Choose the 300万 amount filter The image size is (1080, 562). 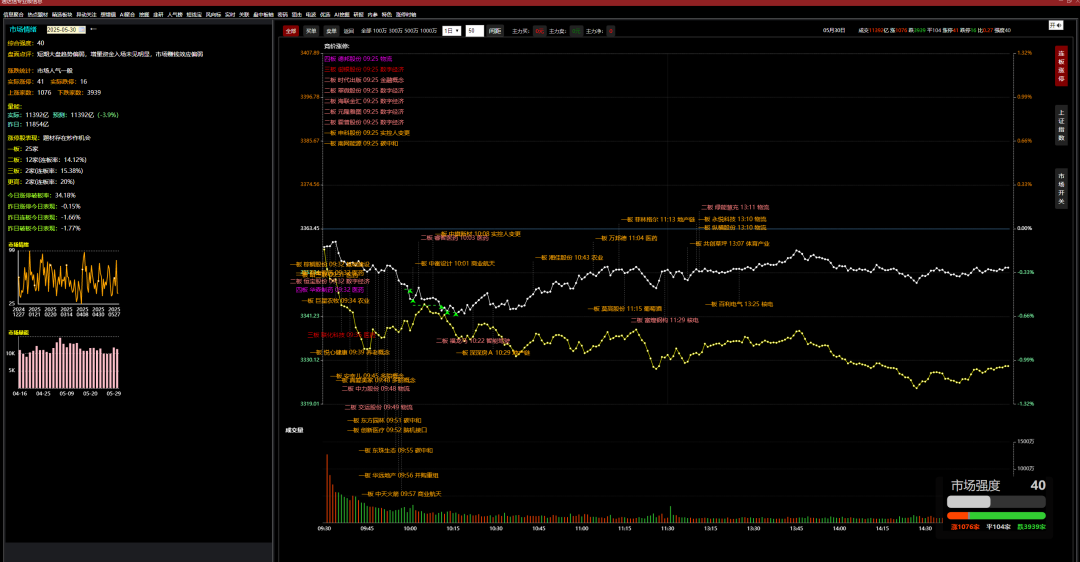point(395,31)
